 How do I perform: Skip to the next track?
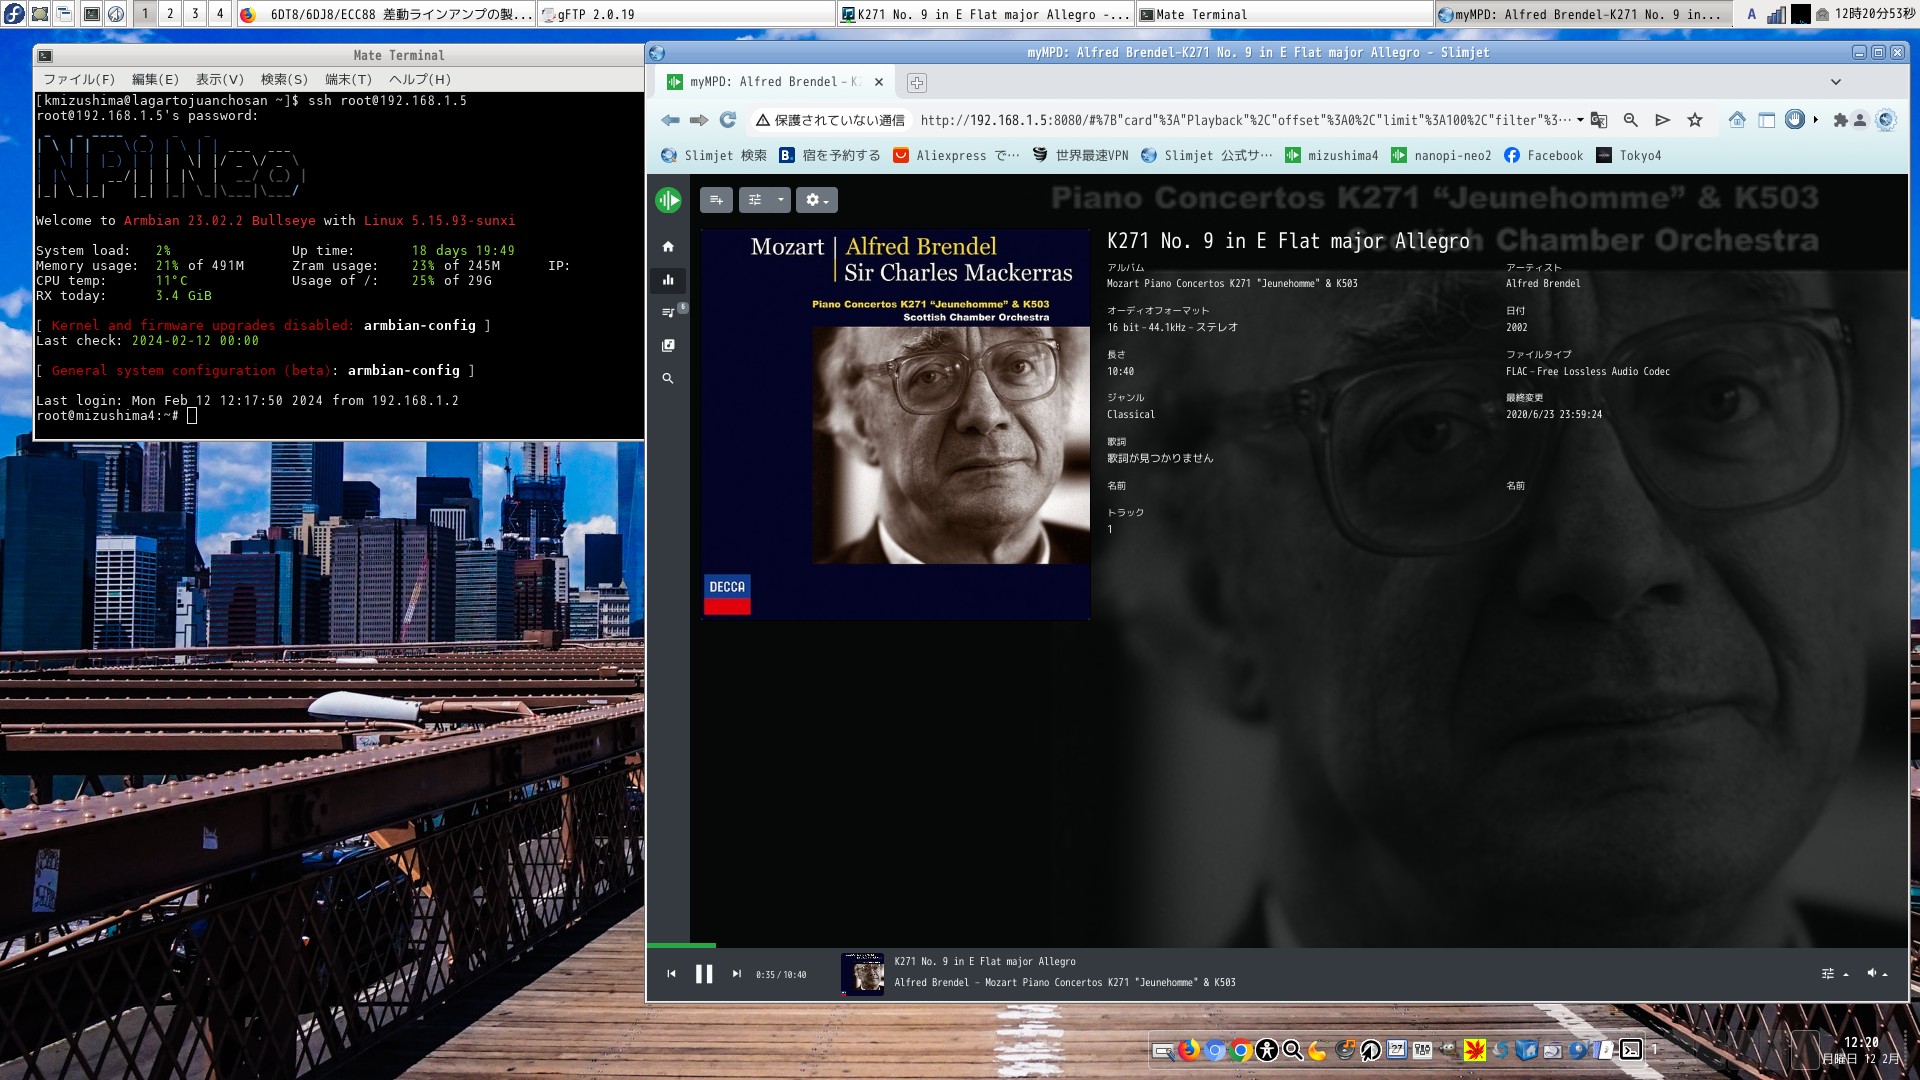pos(737,974)
